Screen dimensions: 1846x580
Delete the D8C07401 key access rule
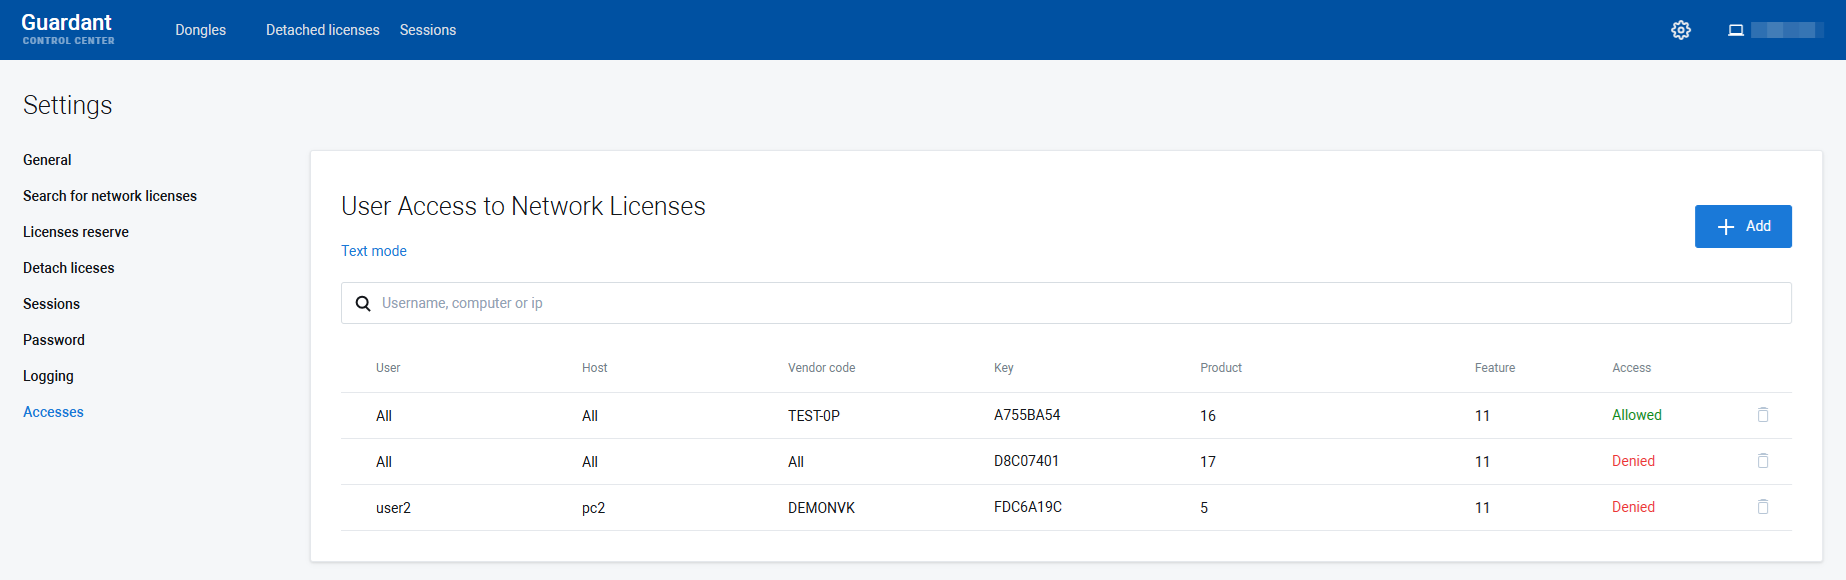(x=1763, y=461)
